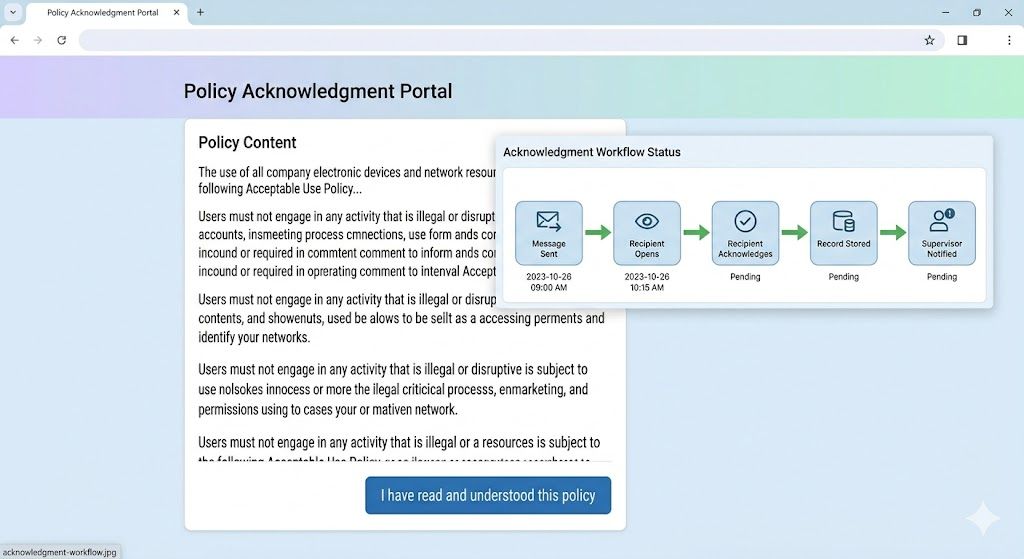Open the browser side panel icon
The height and width of the screenshot is (559, 1024).
click(962, 40)
